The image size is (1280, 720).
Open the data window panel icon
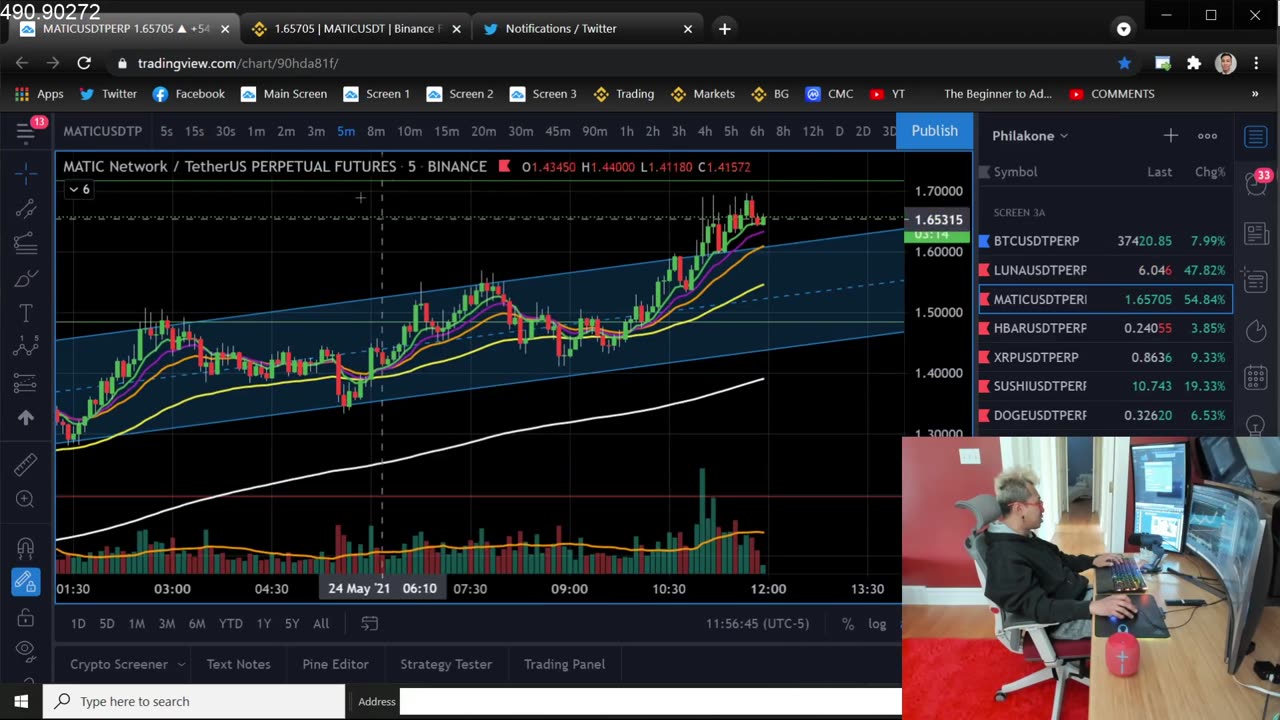click(1256, 280)
